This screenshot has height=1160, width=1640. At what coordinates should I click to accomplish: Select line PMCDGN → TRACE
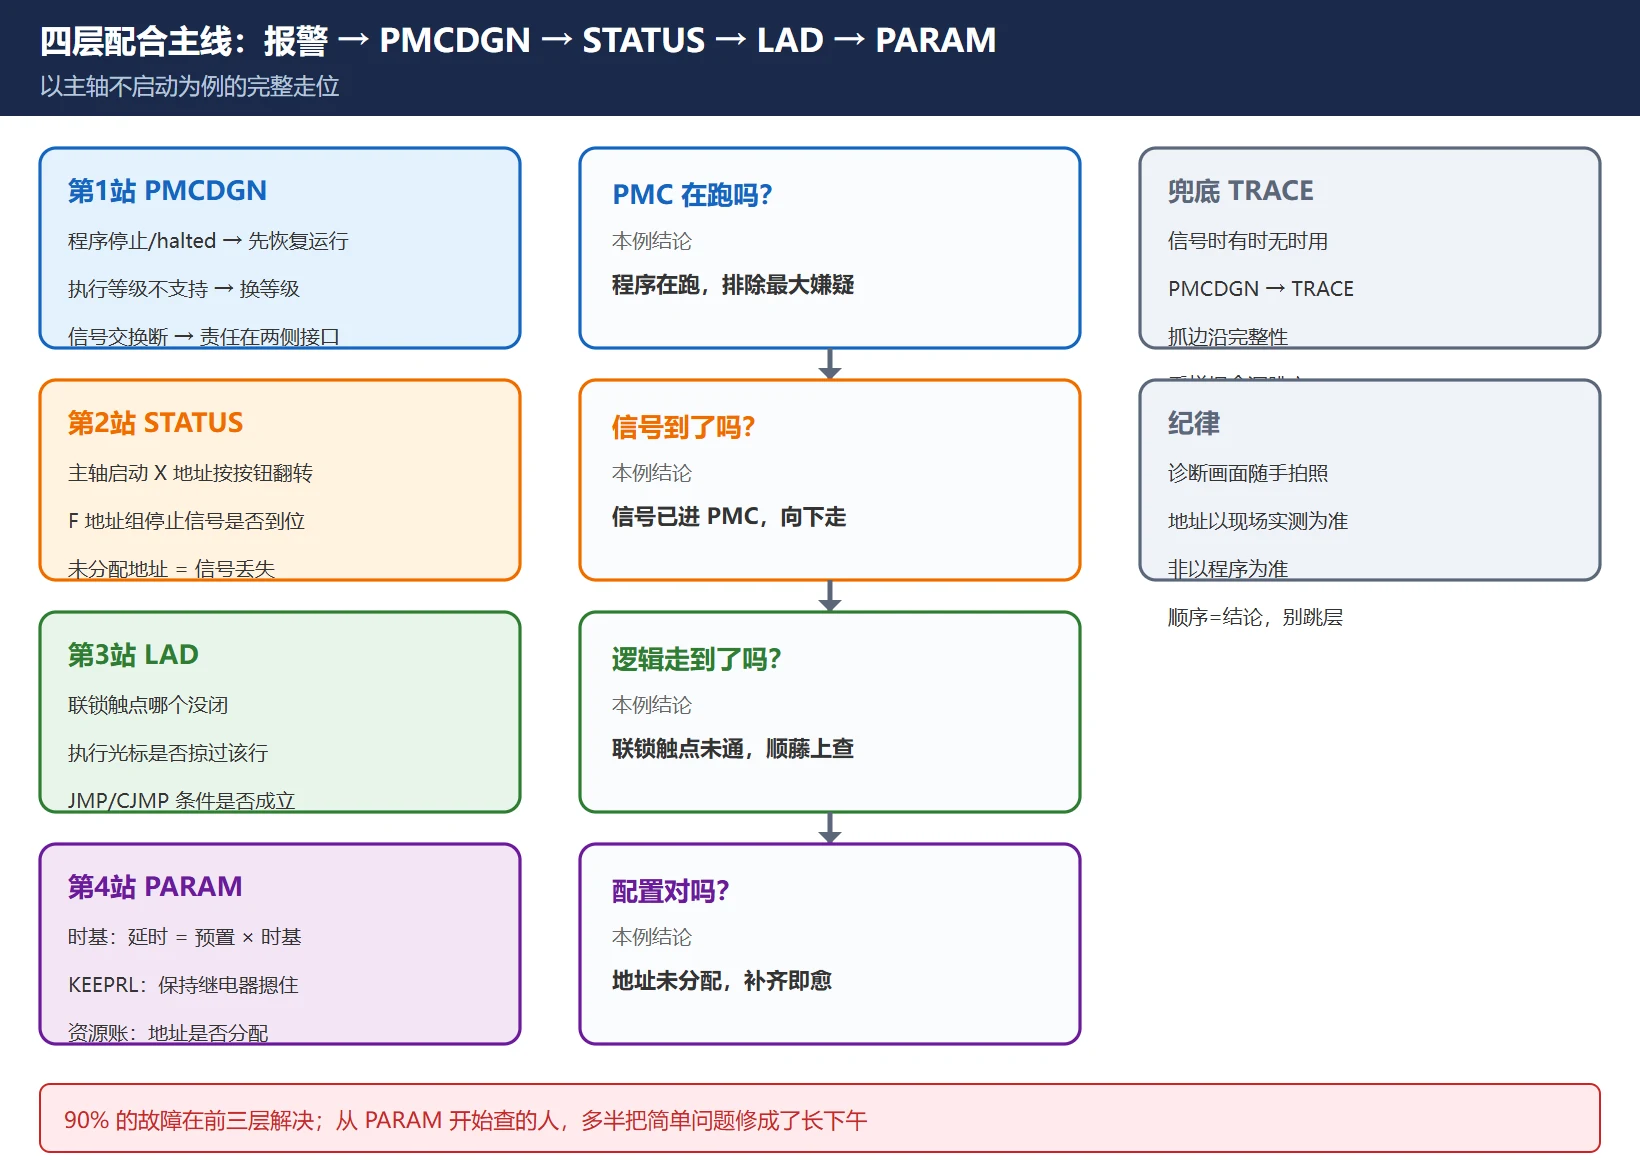1261,289
